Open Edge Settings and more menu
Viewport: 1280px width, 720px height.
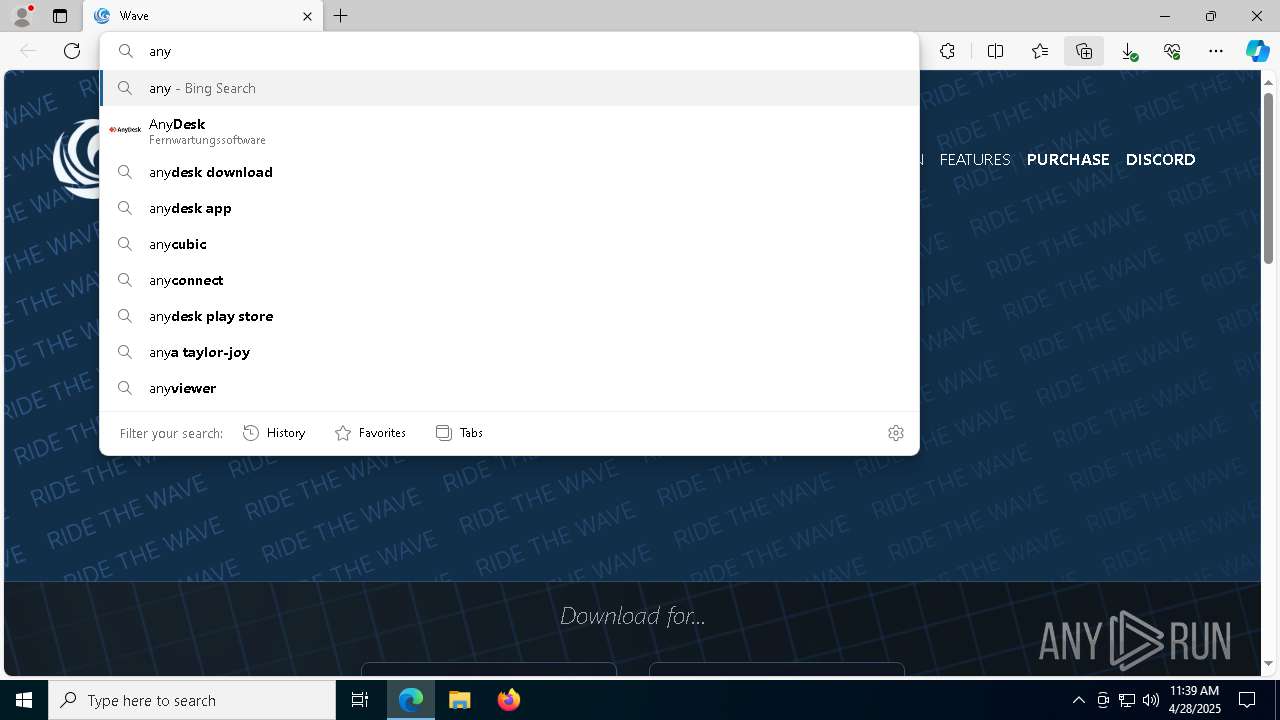pos(1216,51)
